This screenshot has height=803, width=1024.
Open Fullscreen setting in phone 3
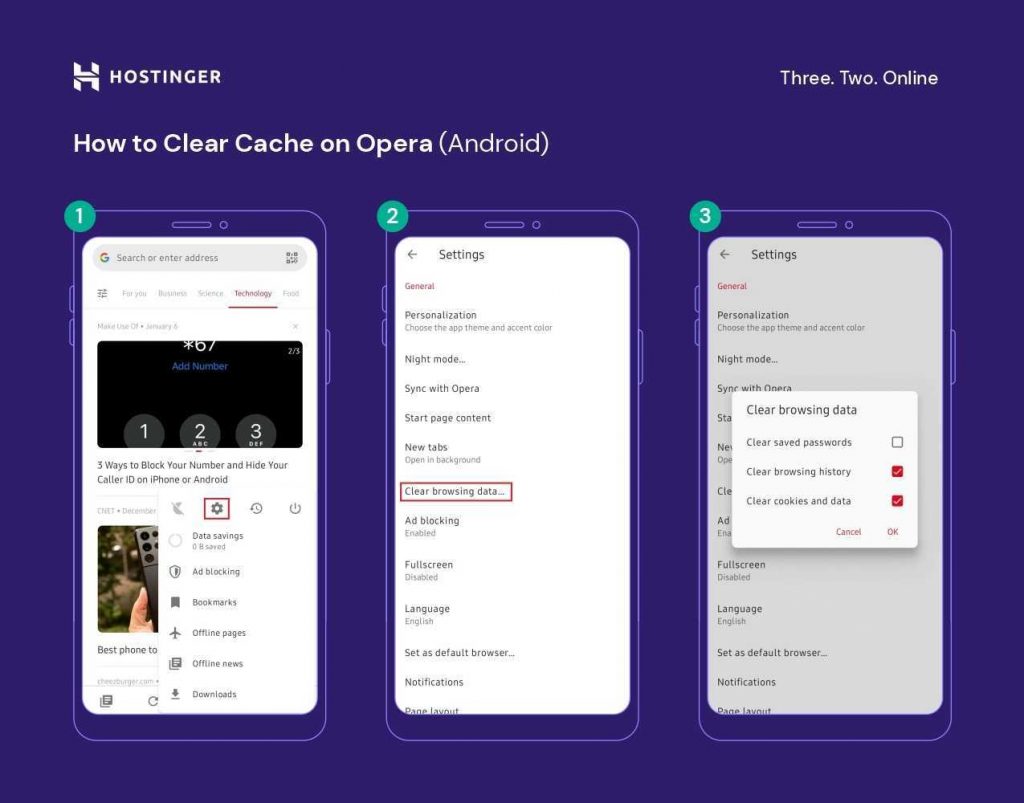[741, 571]
